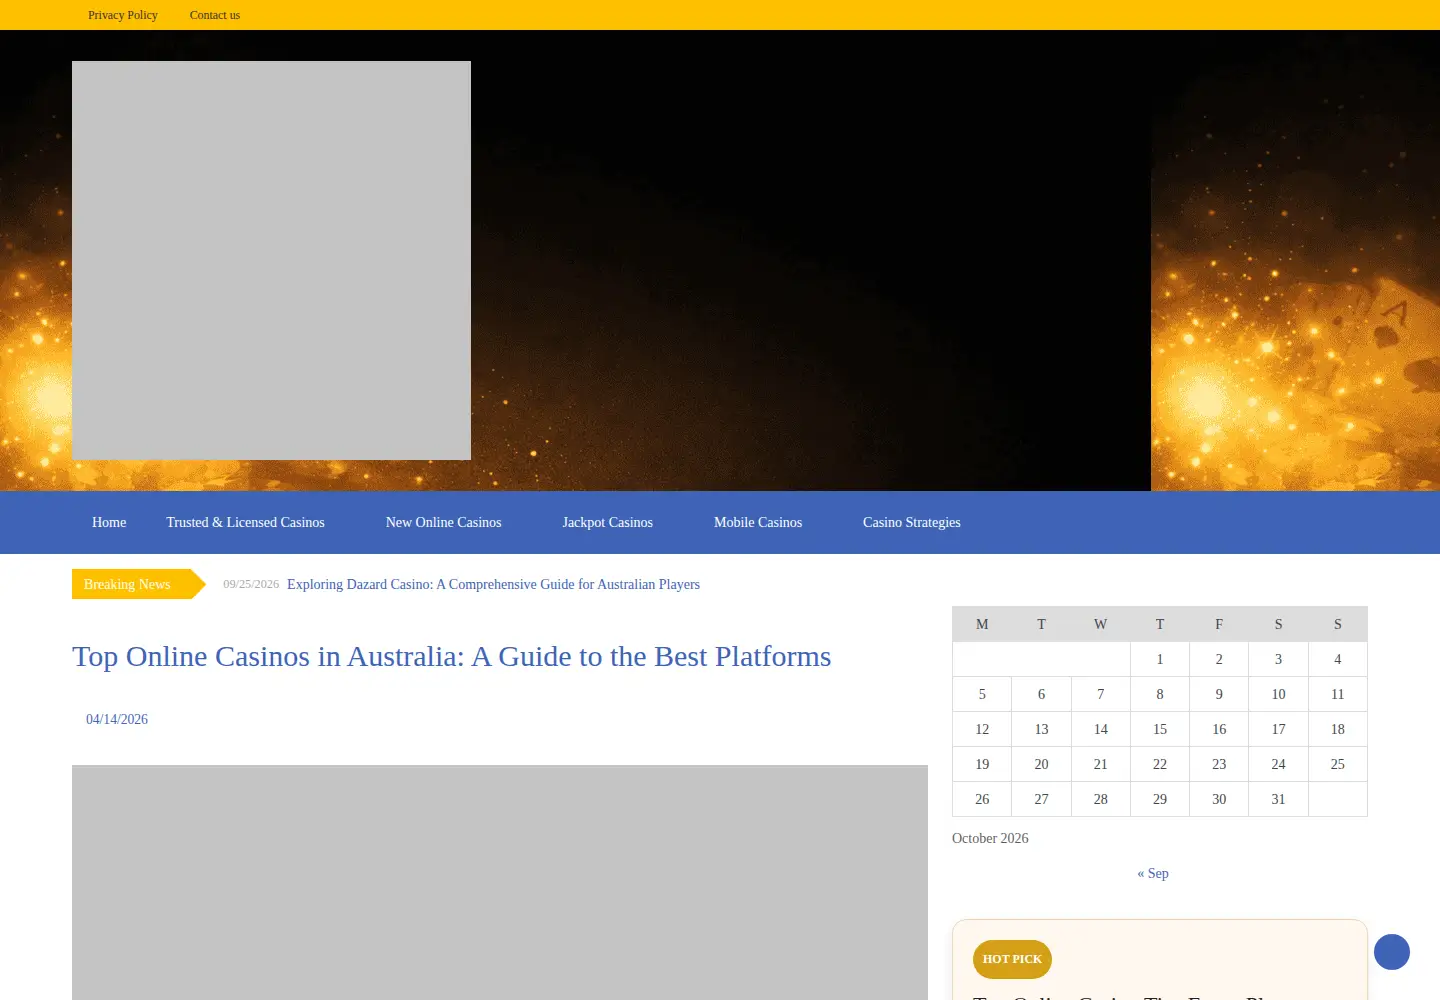Open the Privacy Policy link

[123, 15]
